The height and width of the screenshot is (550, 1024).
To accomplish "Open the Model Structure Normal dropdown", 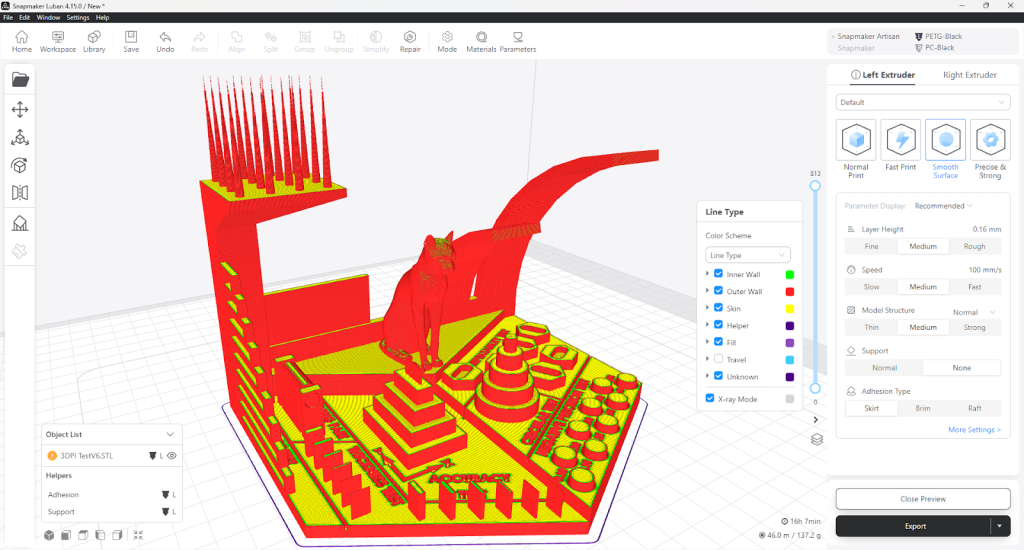I will click(x=974, y=312).
